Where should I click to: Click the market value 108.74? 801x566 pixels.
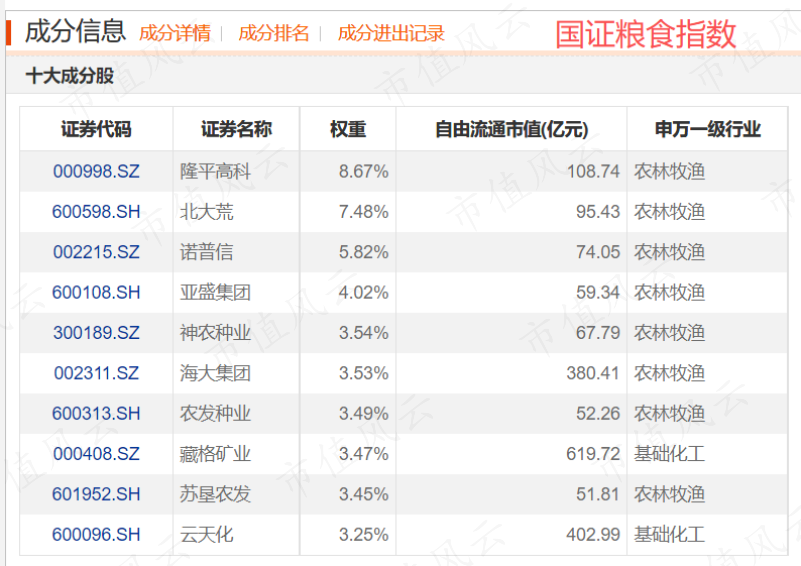pos(593,171)
